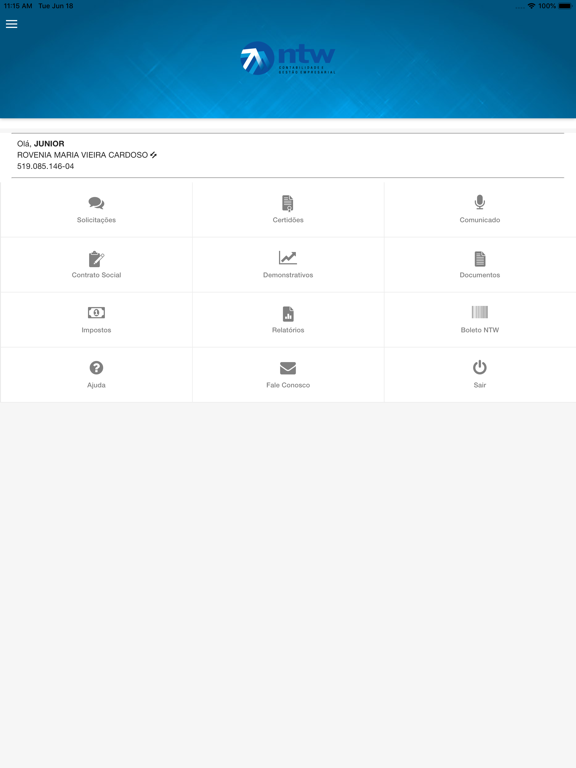Select the Impostos label
The width and height of the screenshot is (576, 768).
tap(96, 330)
